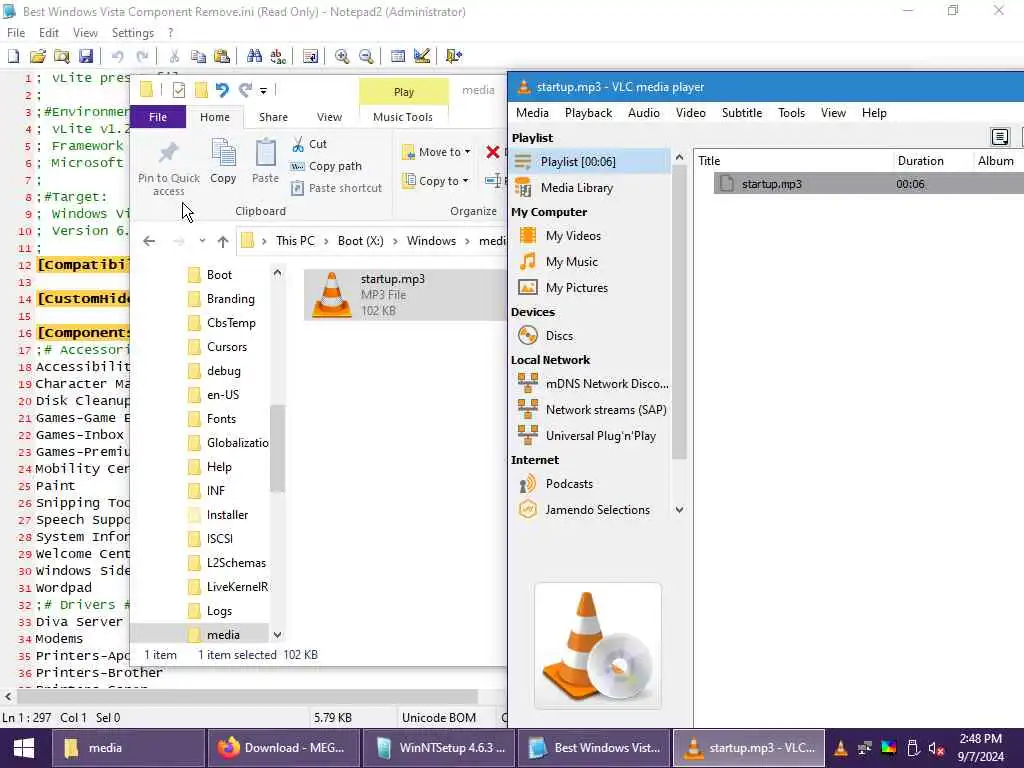Open Notepad2 Settings menu
Viewport: 1024px width, 768px height.
[x=133, y=33]
